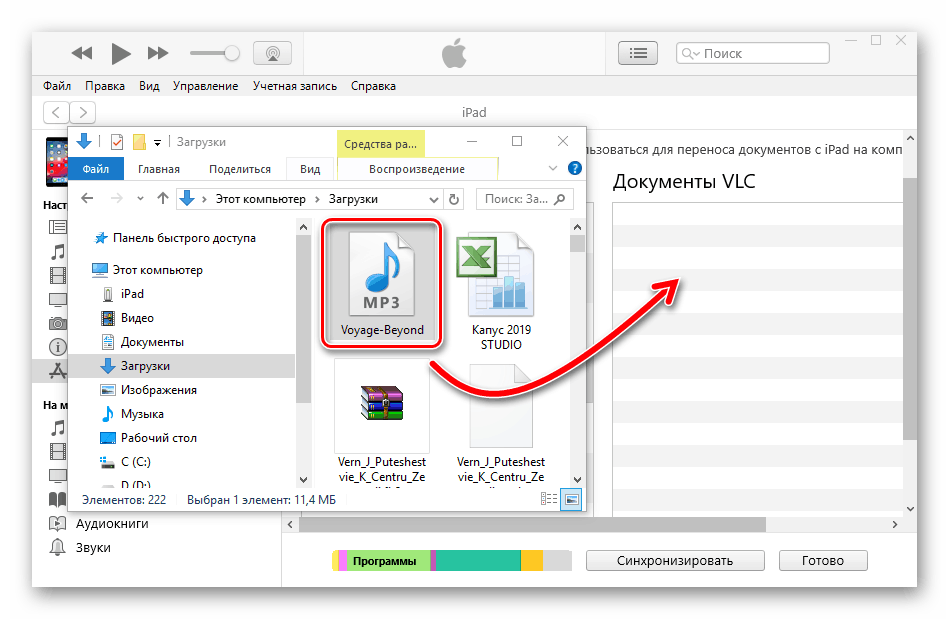Open Видео in the Explorer navigation tree
949x619 pixels.
(137, 318)
